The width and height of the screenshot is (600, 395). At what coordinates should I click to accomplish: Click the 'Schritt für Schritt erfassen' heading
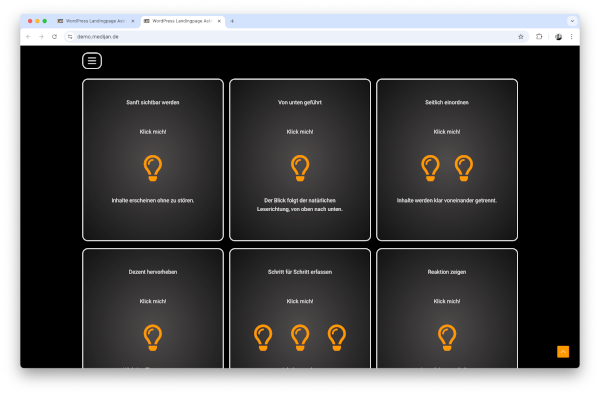[x=300, y=272]
